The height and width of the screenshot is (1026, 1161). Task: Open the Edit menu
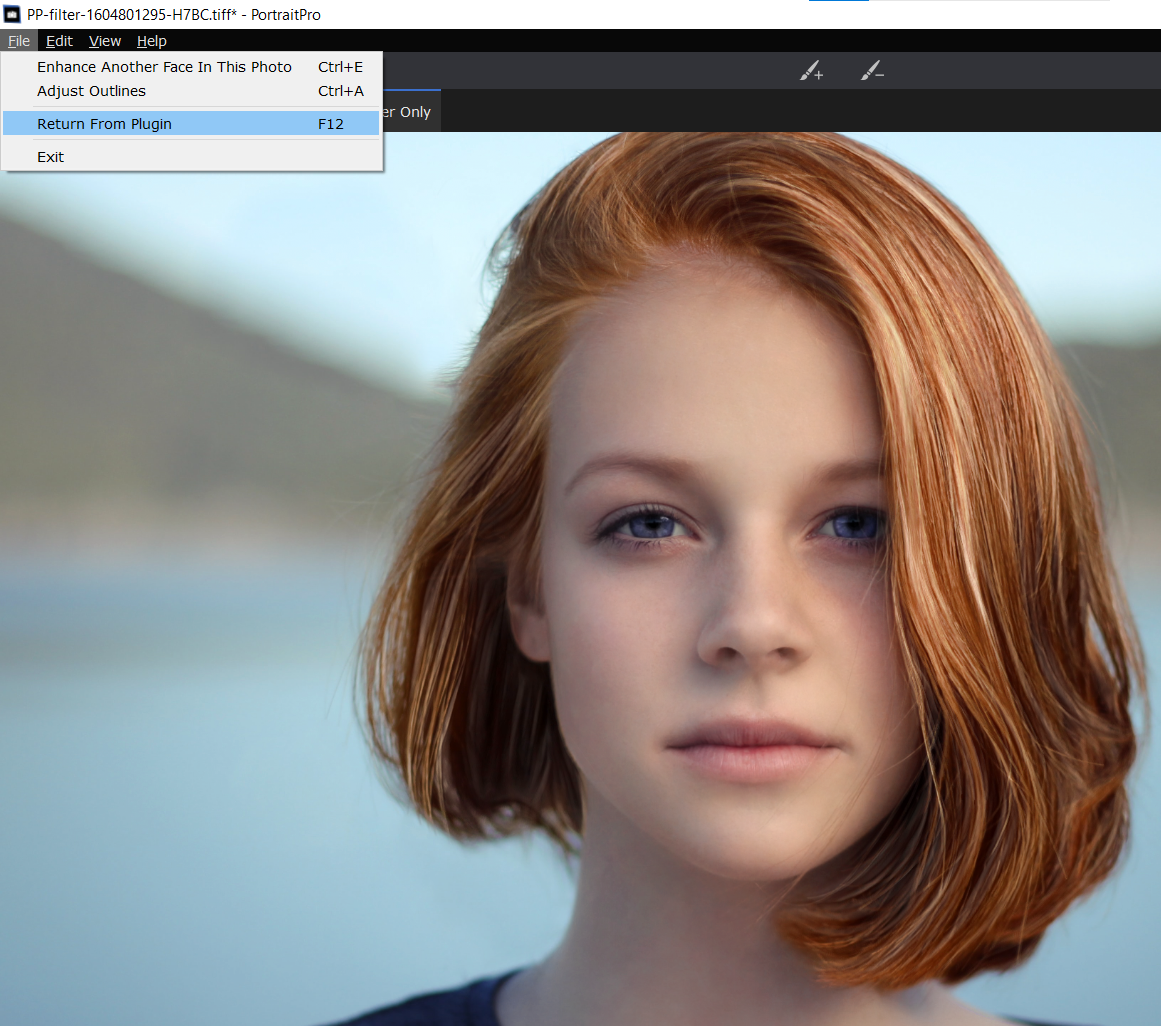tap(59, 41)
